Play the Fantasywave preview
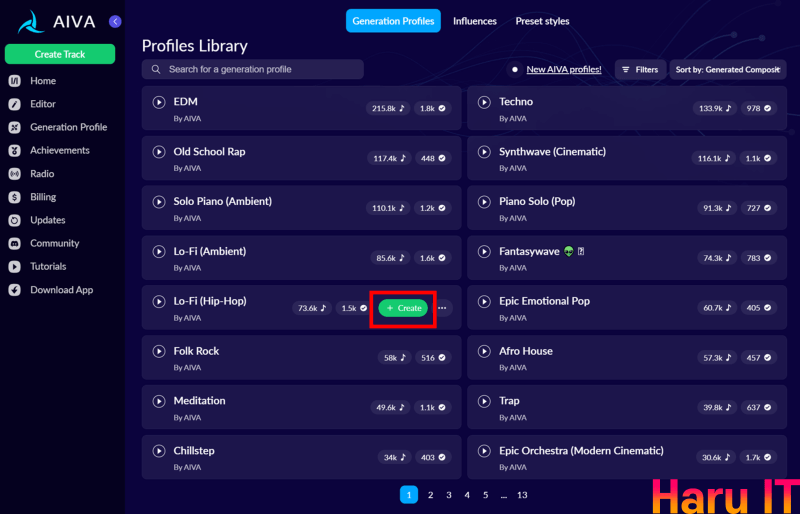Screen dimensions: 800x514 click(x=484, y=252)
